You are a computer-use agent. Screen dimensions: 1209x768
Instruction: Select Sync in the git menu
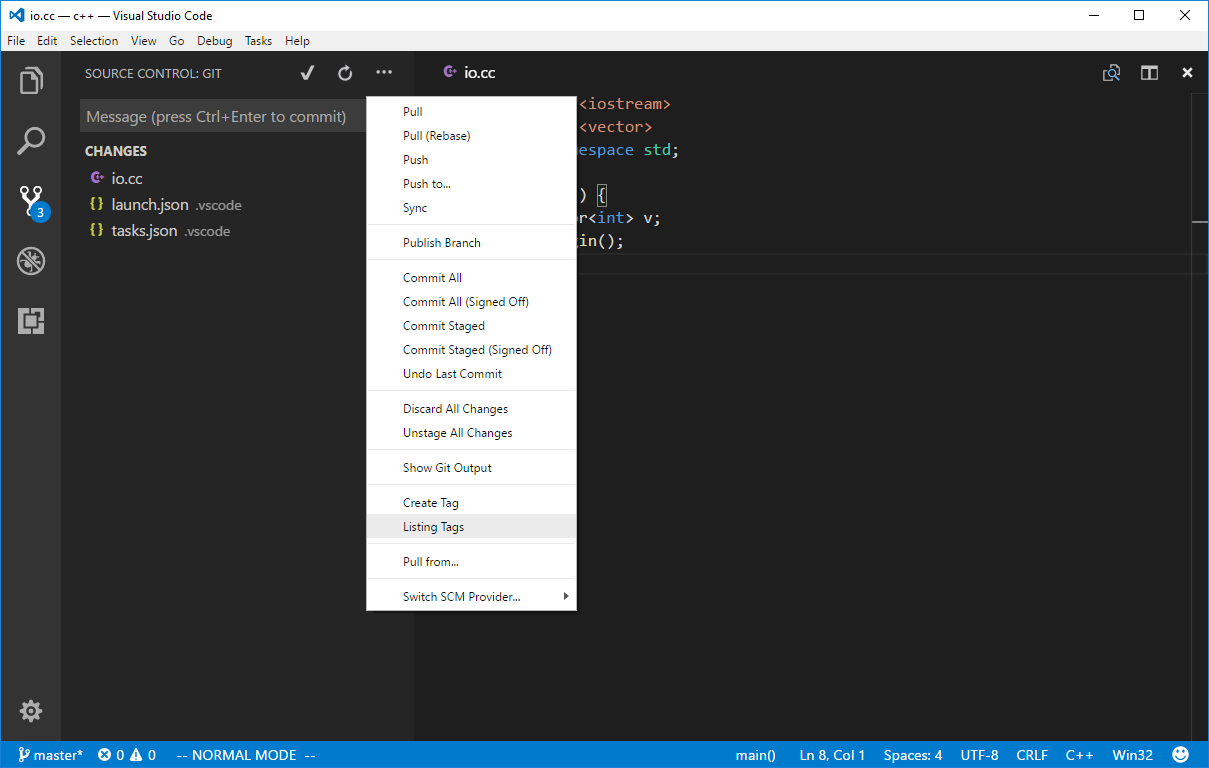pyautogui.click(x=471, y=208)
